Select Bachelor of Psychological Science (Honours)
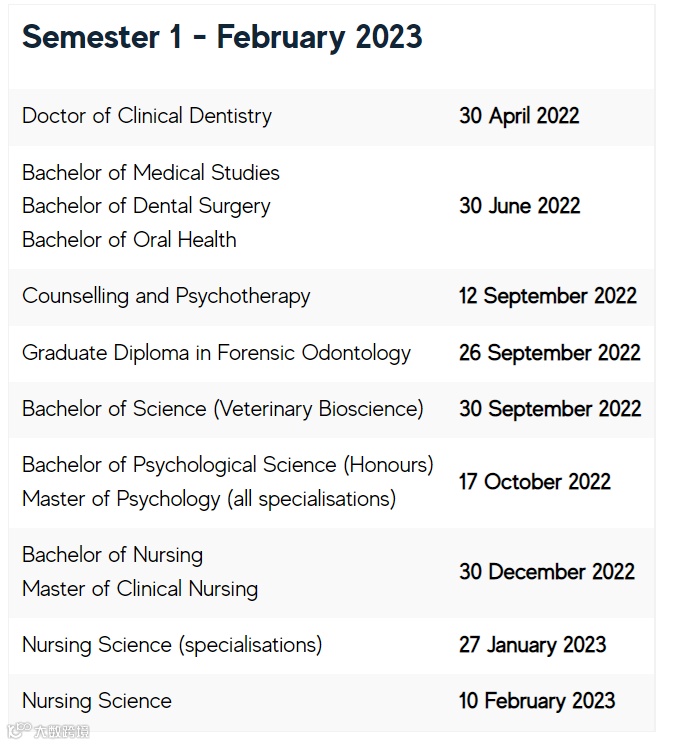This screenshot has width=675, height=745. click(x=228, y=465)
